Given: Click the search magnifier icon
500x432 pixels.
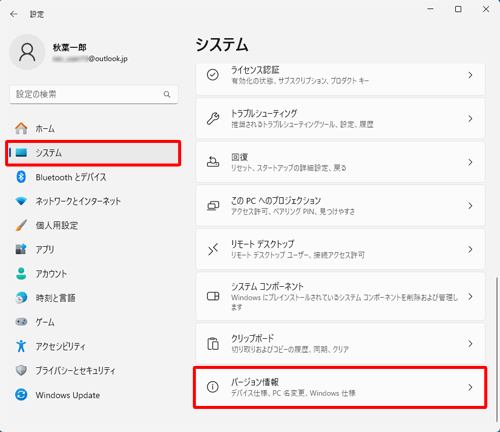Looking at the screenshot, I should [167, 94].
